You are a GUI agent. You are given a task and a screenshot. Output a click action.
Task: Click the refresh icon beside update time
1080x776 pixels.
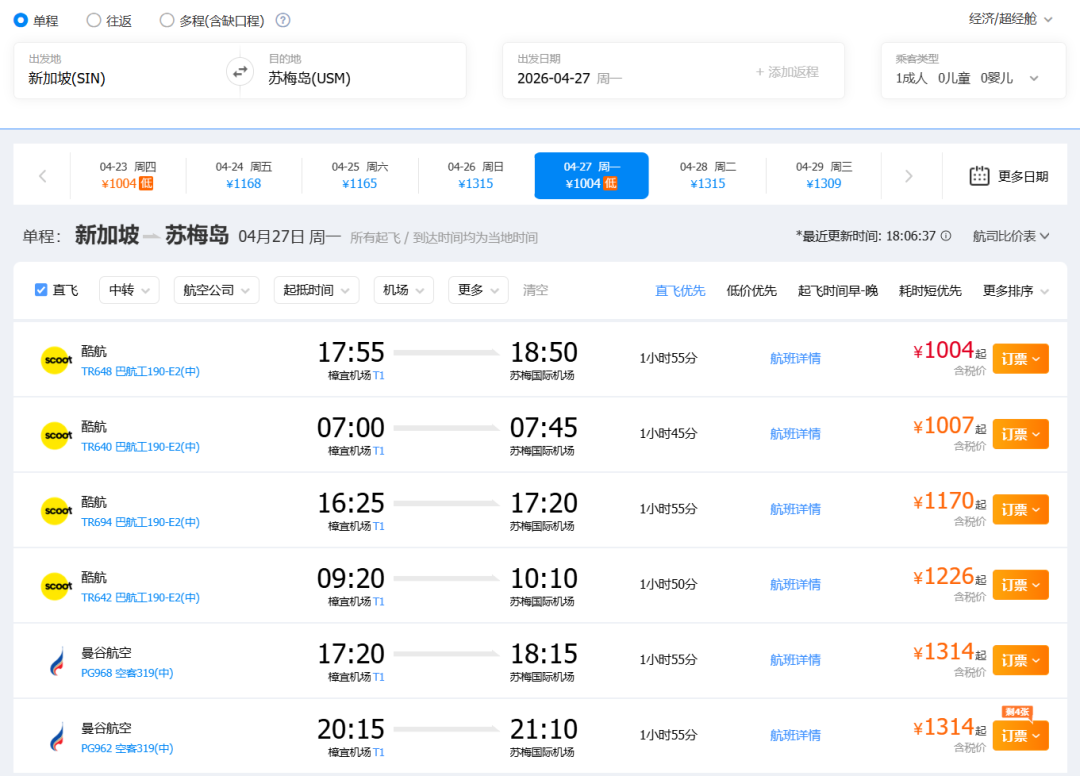[947, 236]
